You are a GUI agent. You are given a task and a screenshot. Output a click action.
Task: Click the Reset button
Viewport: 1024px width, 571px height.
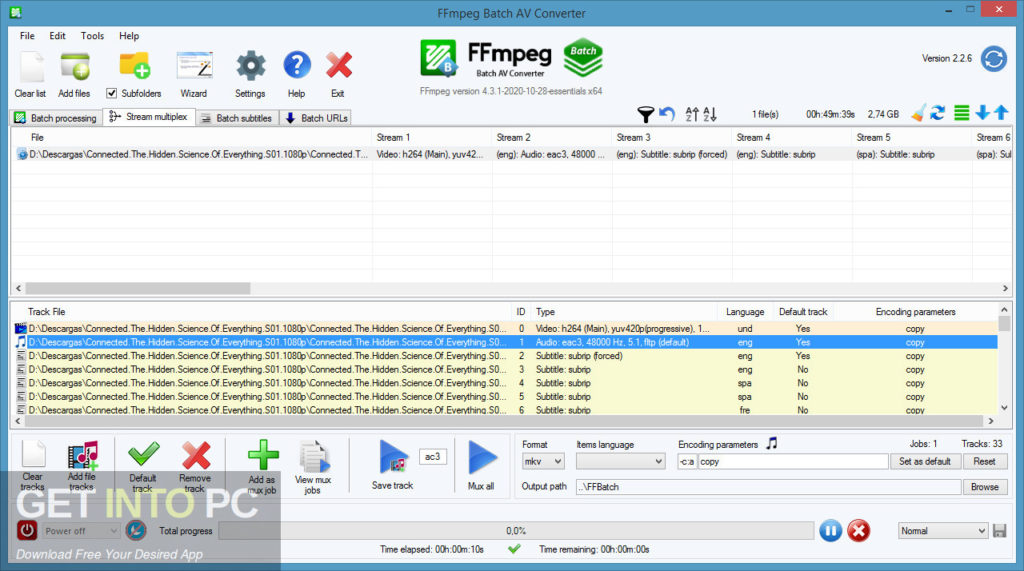(984, 461)
